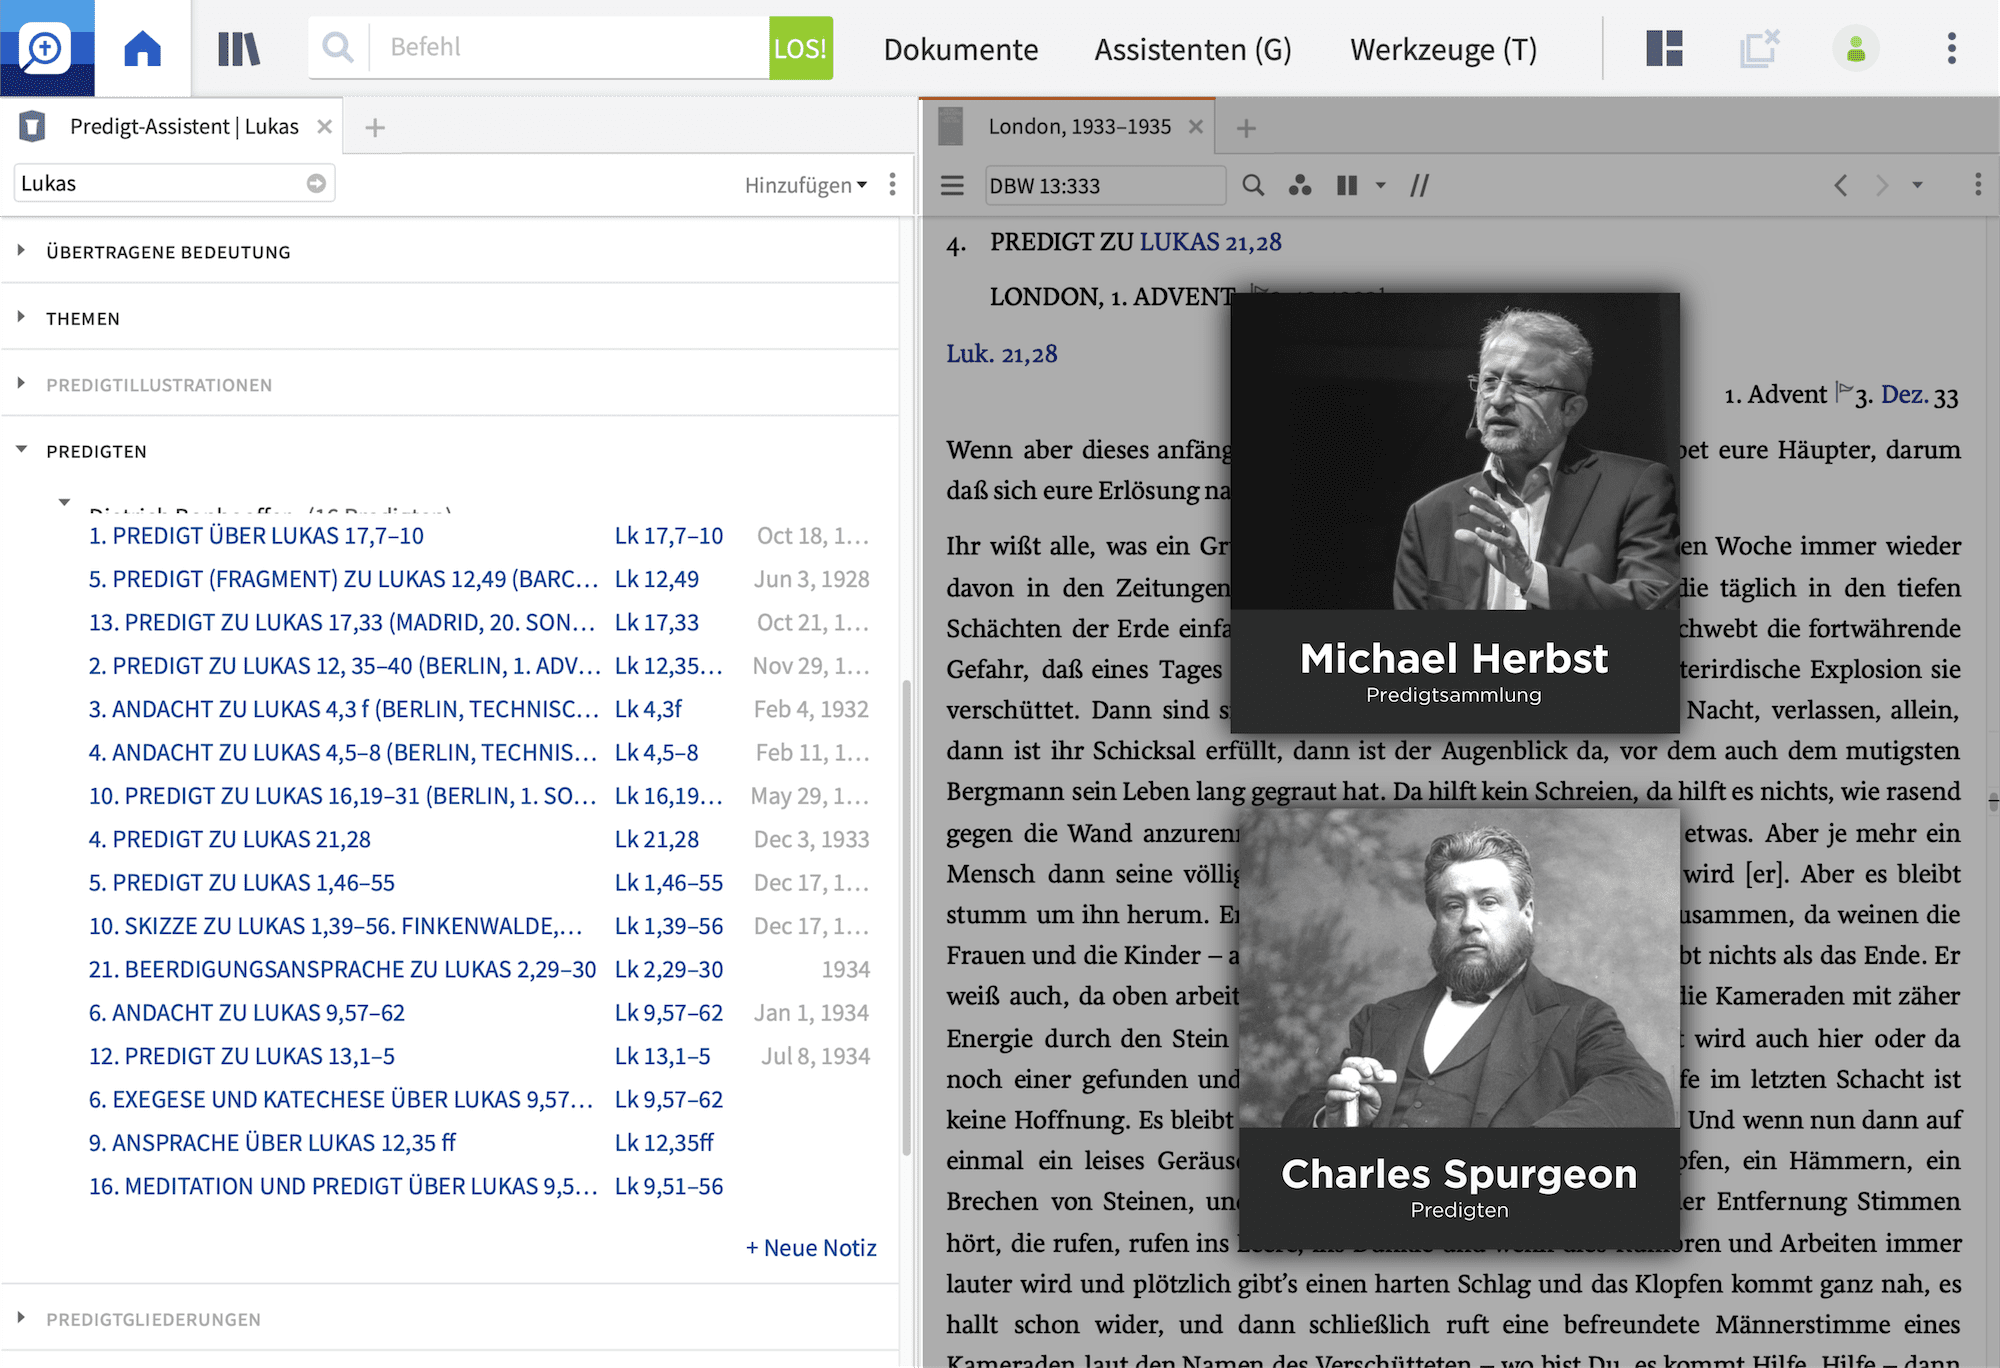Click the Home icon in top bar
The height and width of the screenshot is (1368, 2000).
click(x=142, y=48)
